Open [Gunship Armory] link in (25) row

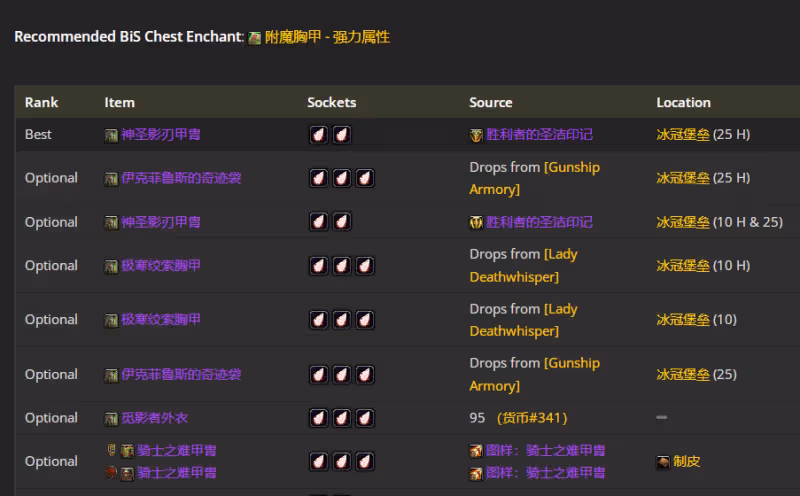point(535,375)
